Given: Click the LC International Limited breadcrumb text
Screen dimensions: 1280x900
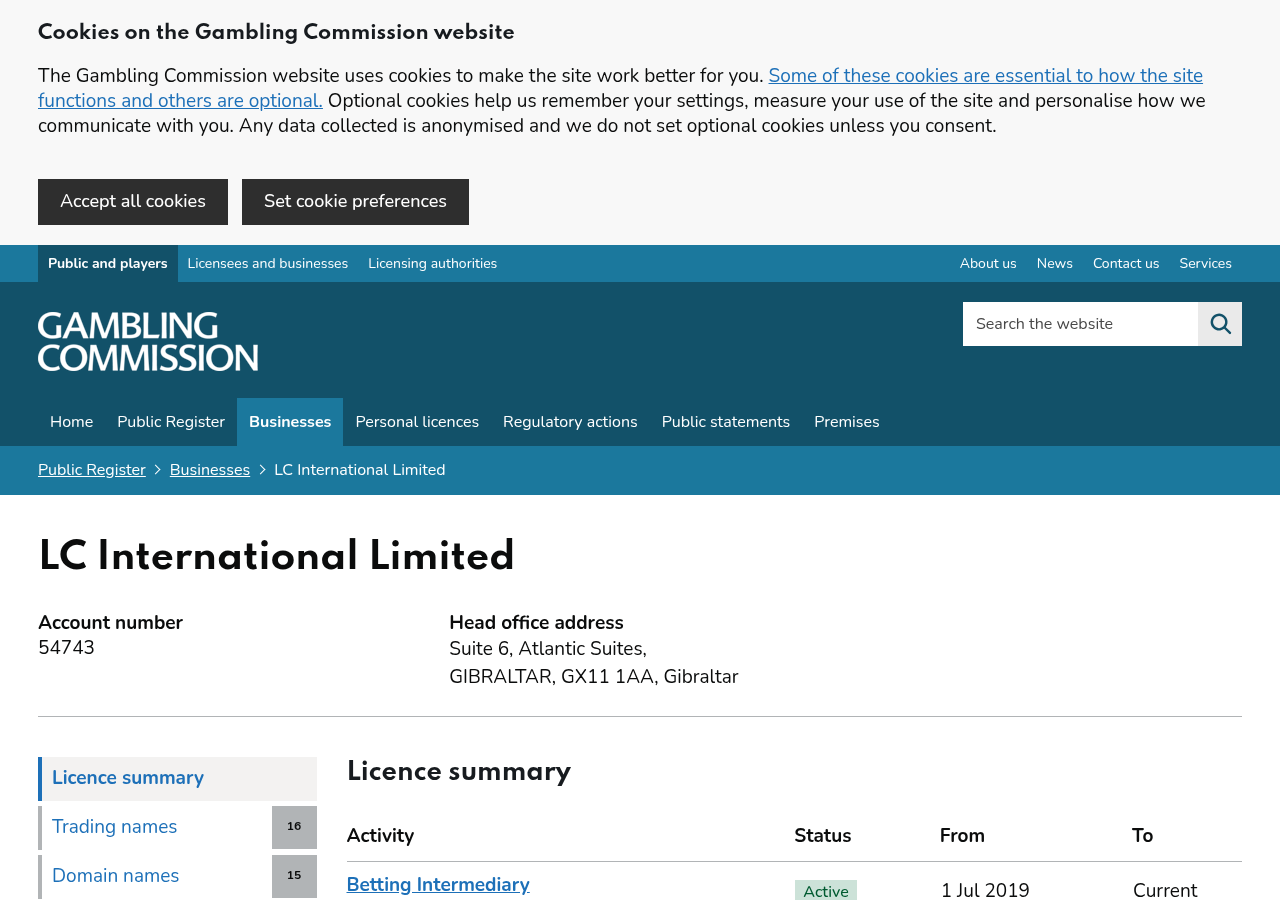Looking at the screenshot, I should tap(360, 470).
